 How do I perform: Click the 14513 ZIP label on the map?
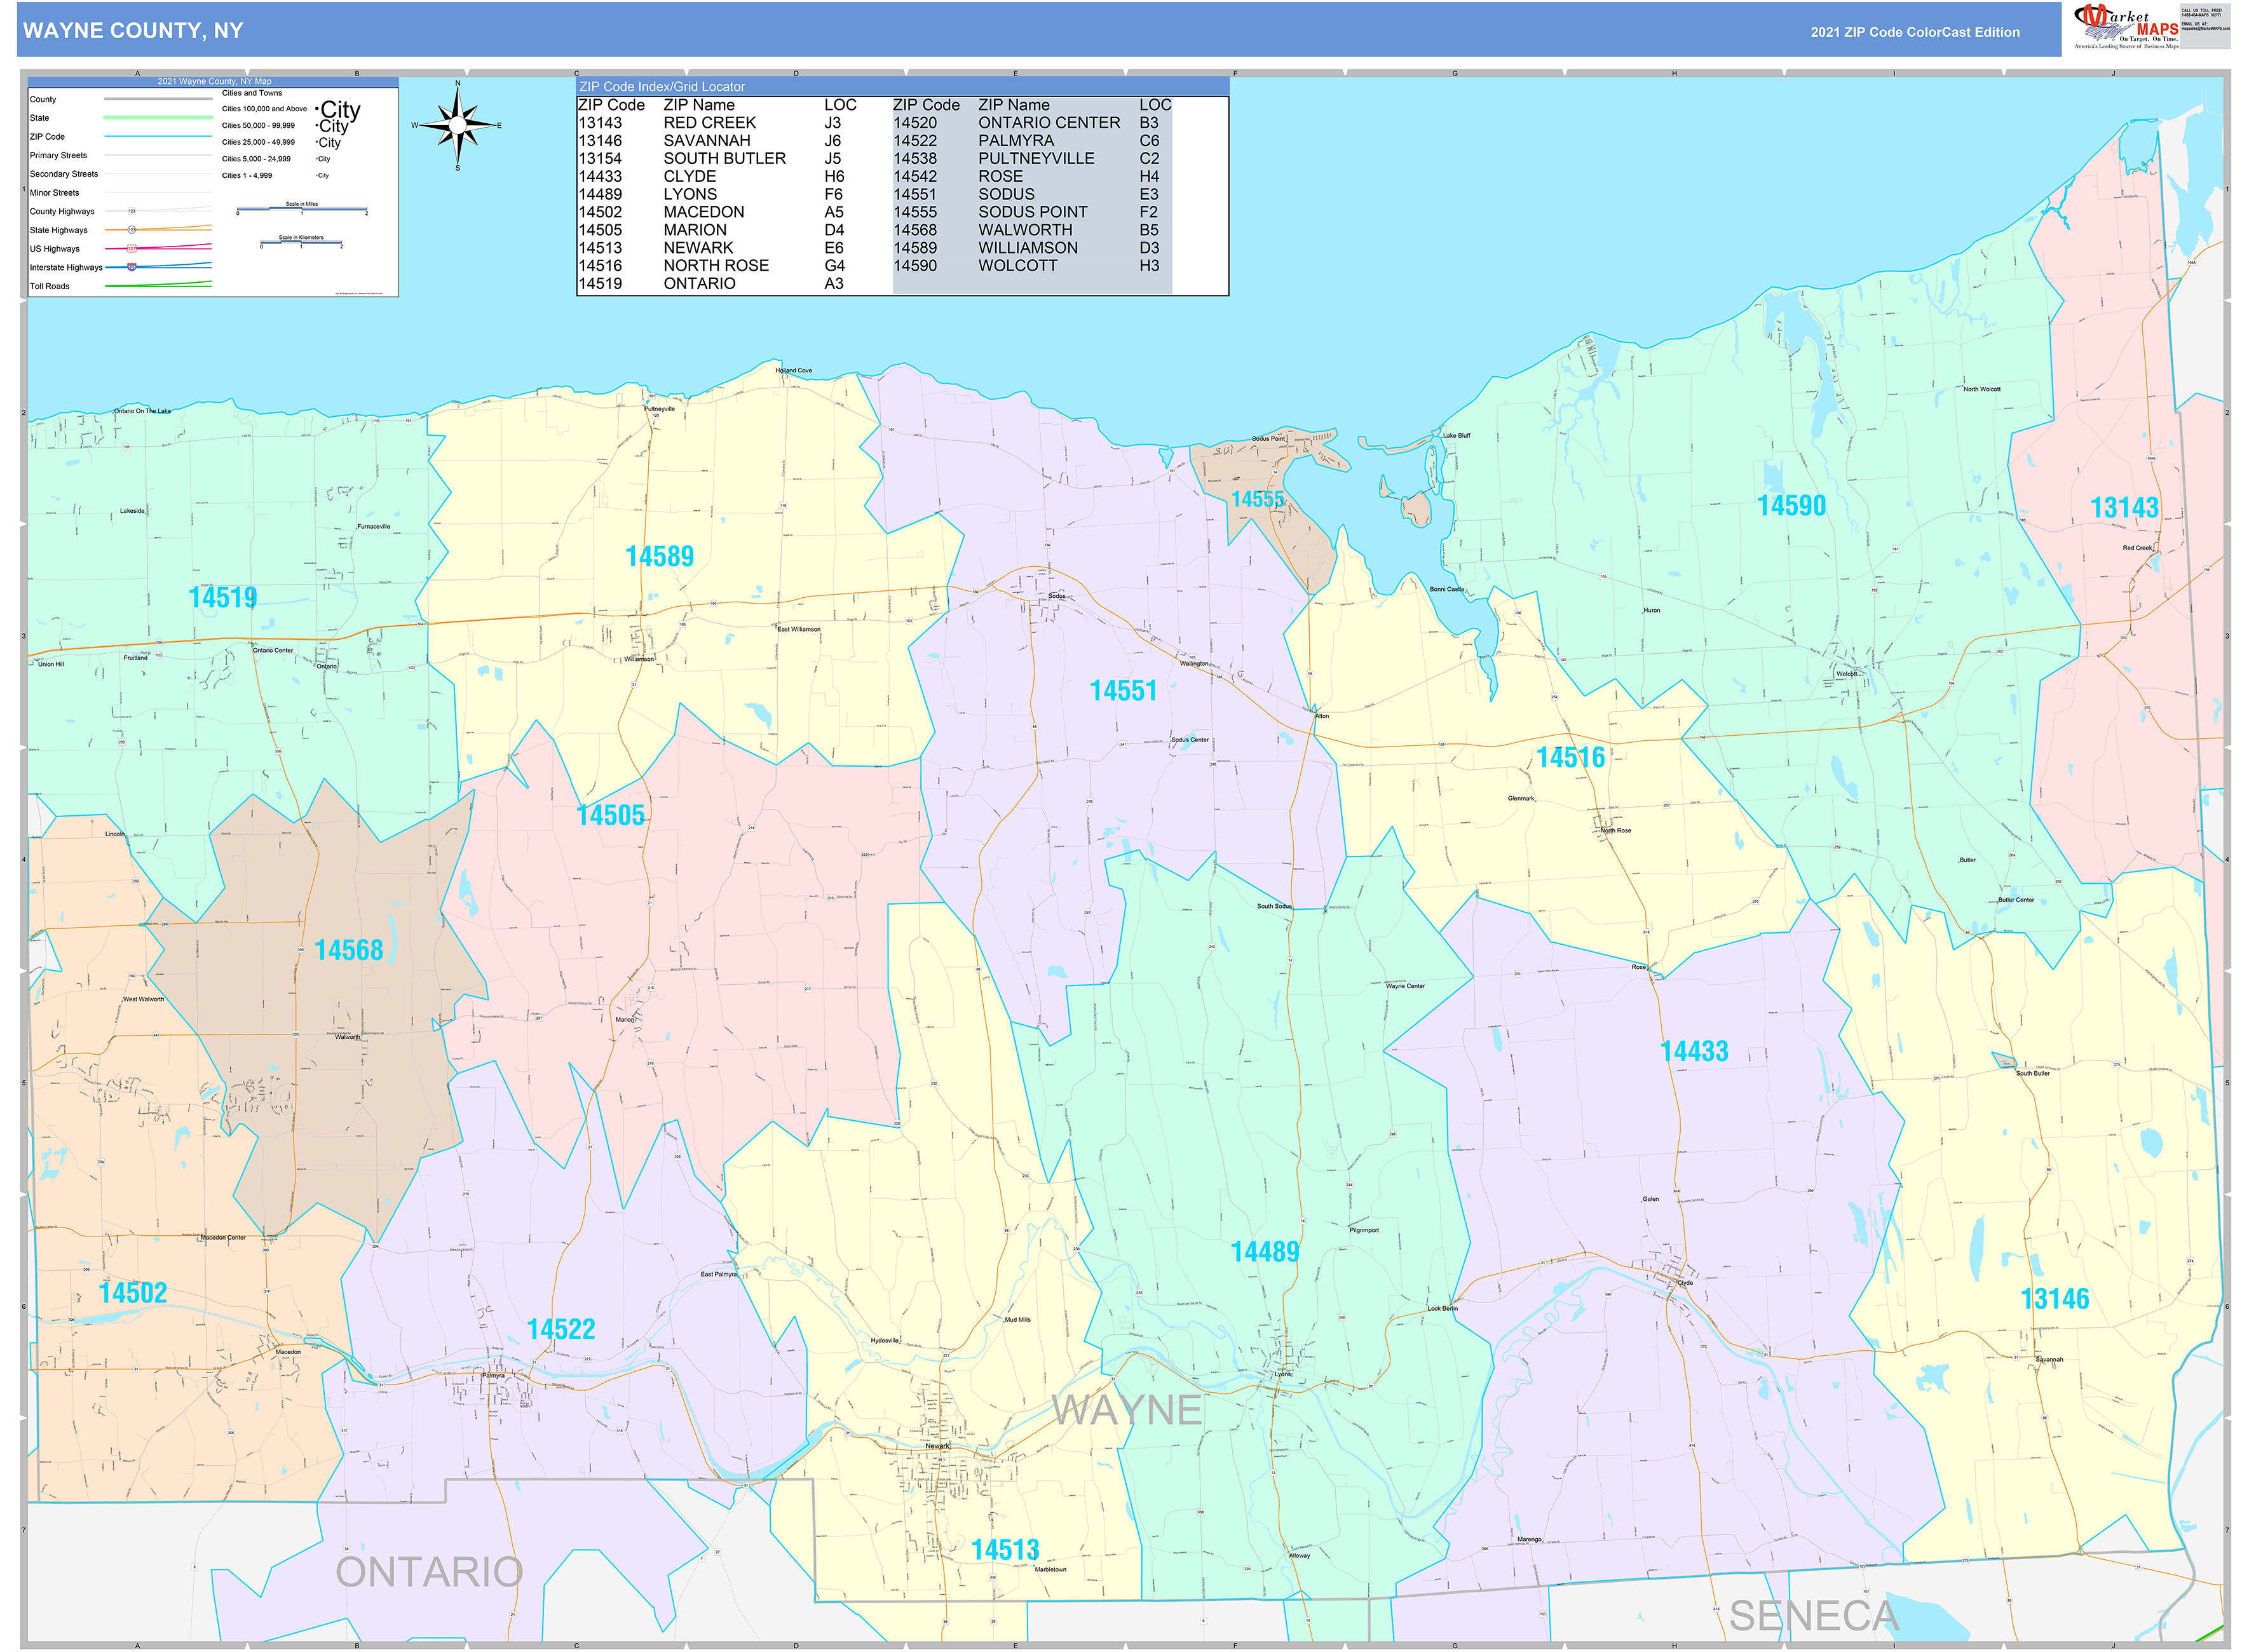(1005, 1550)
